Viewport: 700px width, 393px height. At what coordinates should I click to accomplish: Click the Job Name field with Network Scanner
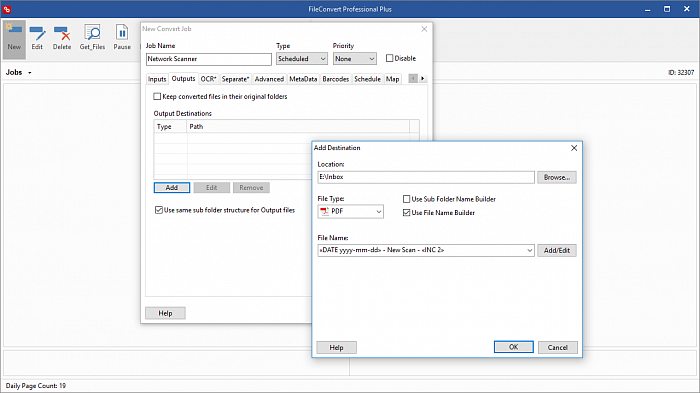point(208,59)
